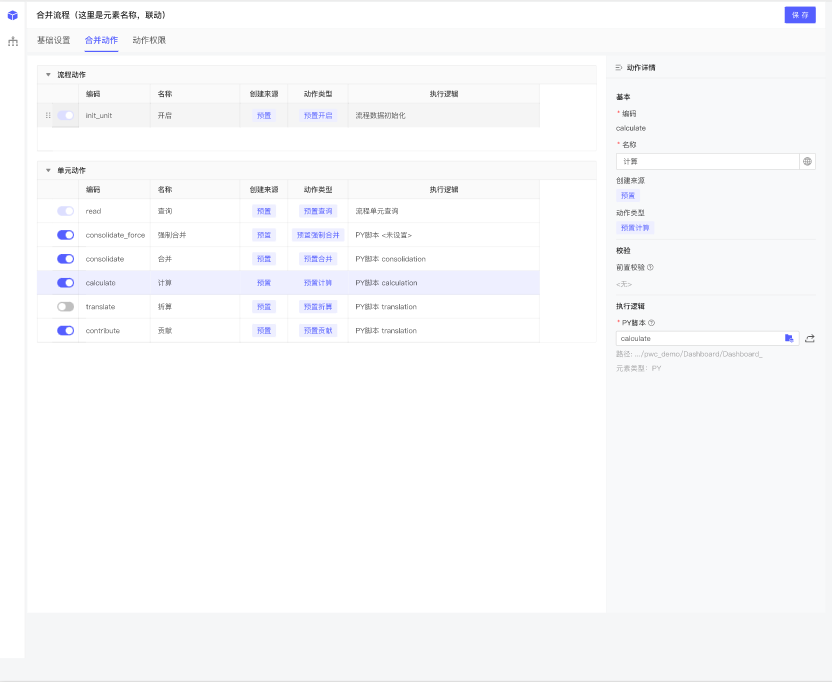The width and height of the screenshot is (832, 682).
Task: Disable the consolidate_force action toggle
Action: tap(66, 235)
